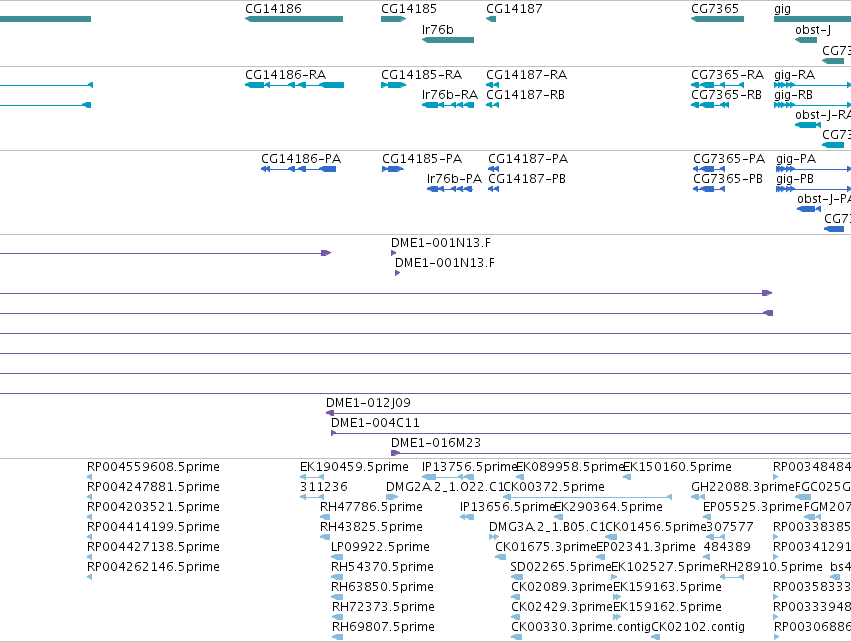Select the CG14187-RA transcript label
Screen dimensions: 851x642
pyautogui.click(x=526, y=75)
